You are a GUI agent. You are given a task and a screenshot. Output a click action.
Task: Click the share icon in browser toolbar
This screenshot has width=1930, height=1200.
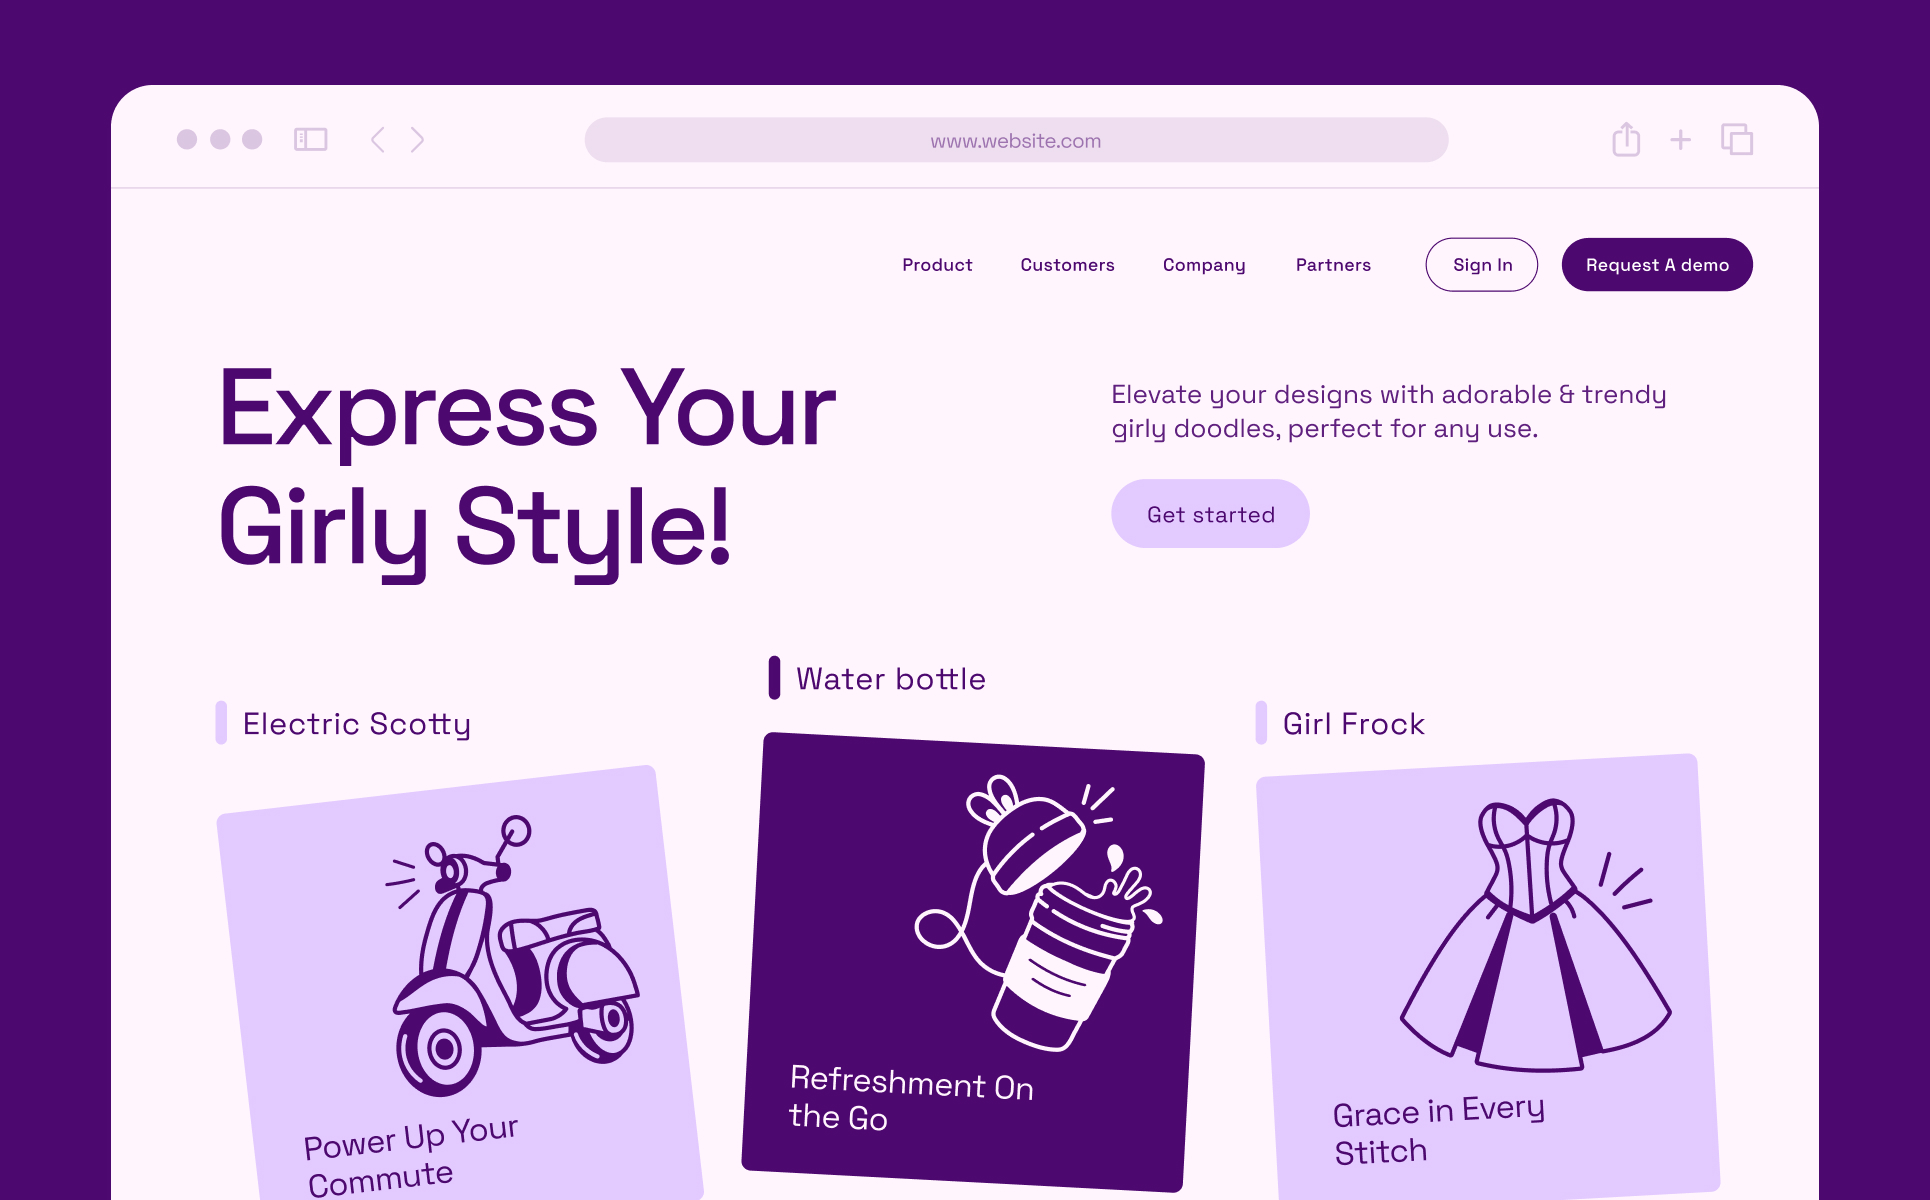[x=1626, y=139]
